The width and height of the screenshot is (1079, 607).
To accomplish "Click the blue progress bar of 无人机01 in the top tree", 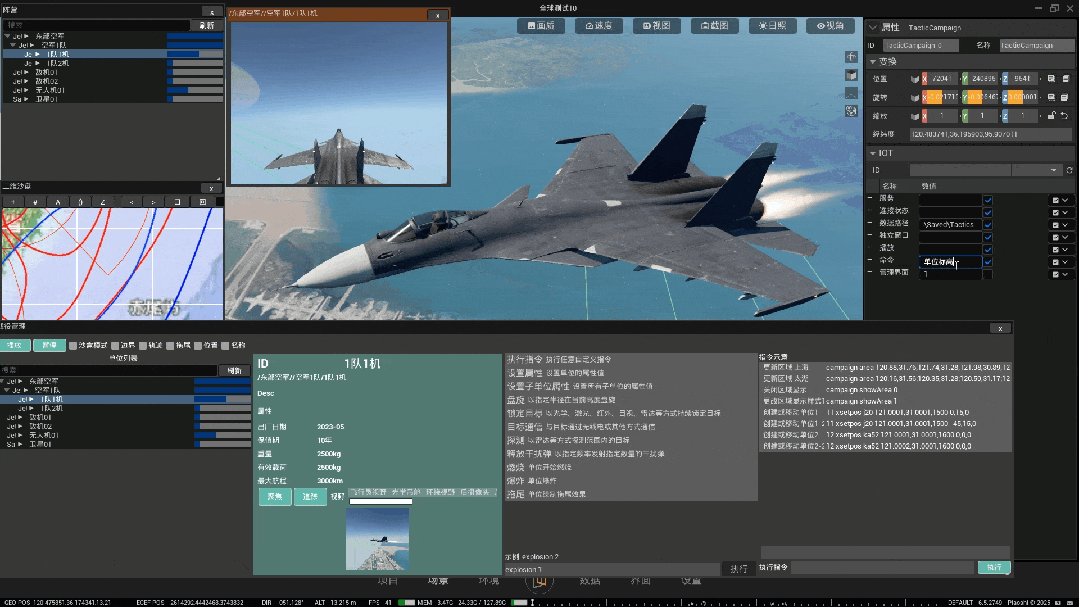I will pyautogui.click(x=195, y=90).
